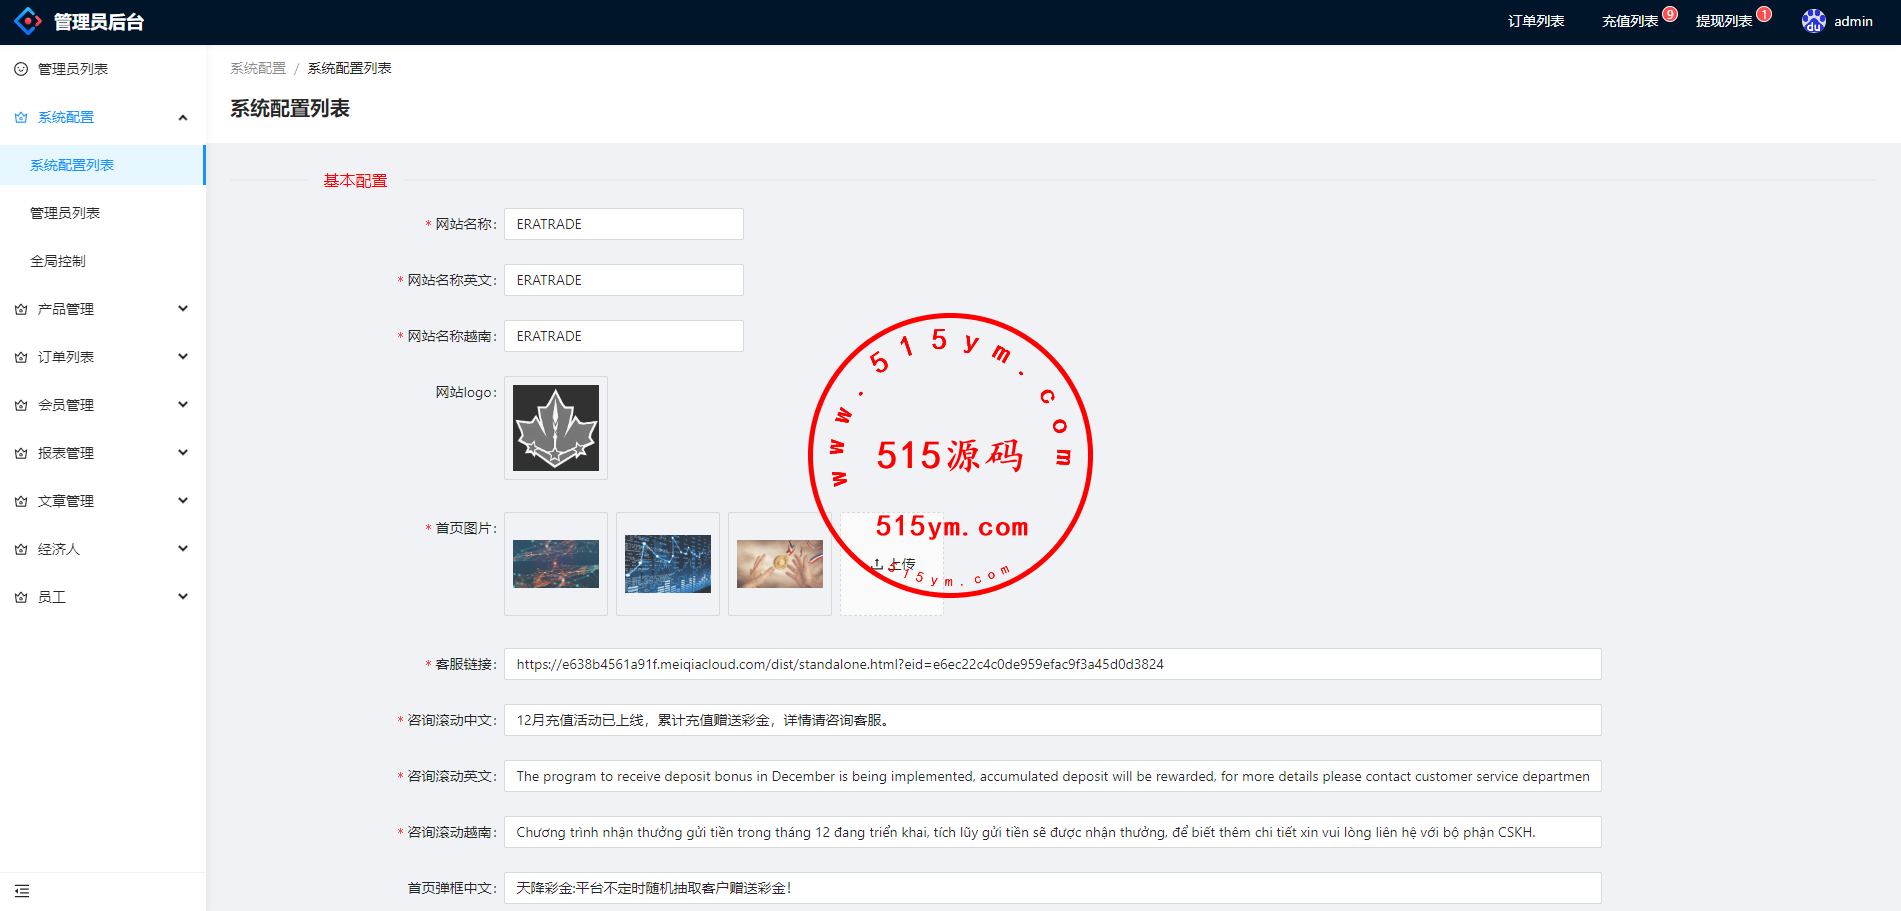Select the first homepage image thumbnail

pos(556,564)
